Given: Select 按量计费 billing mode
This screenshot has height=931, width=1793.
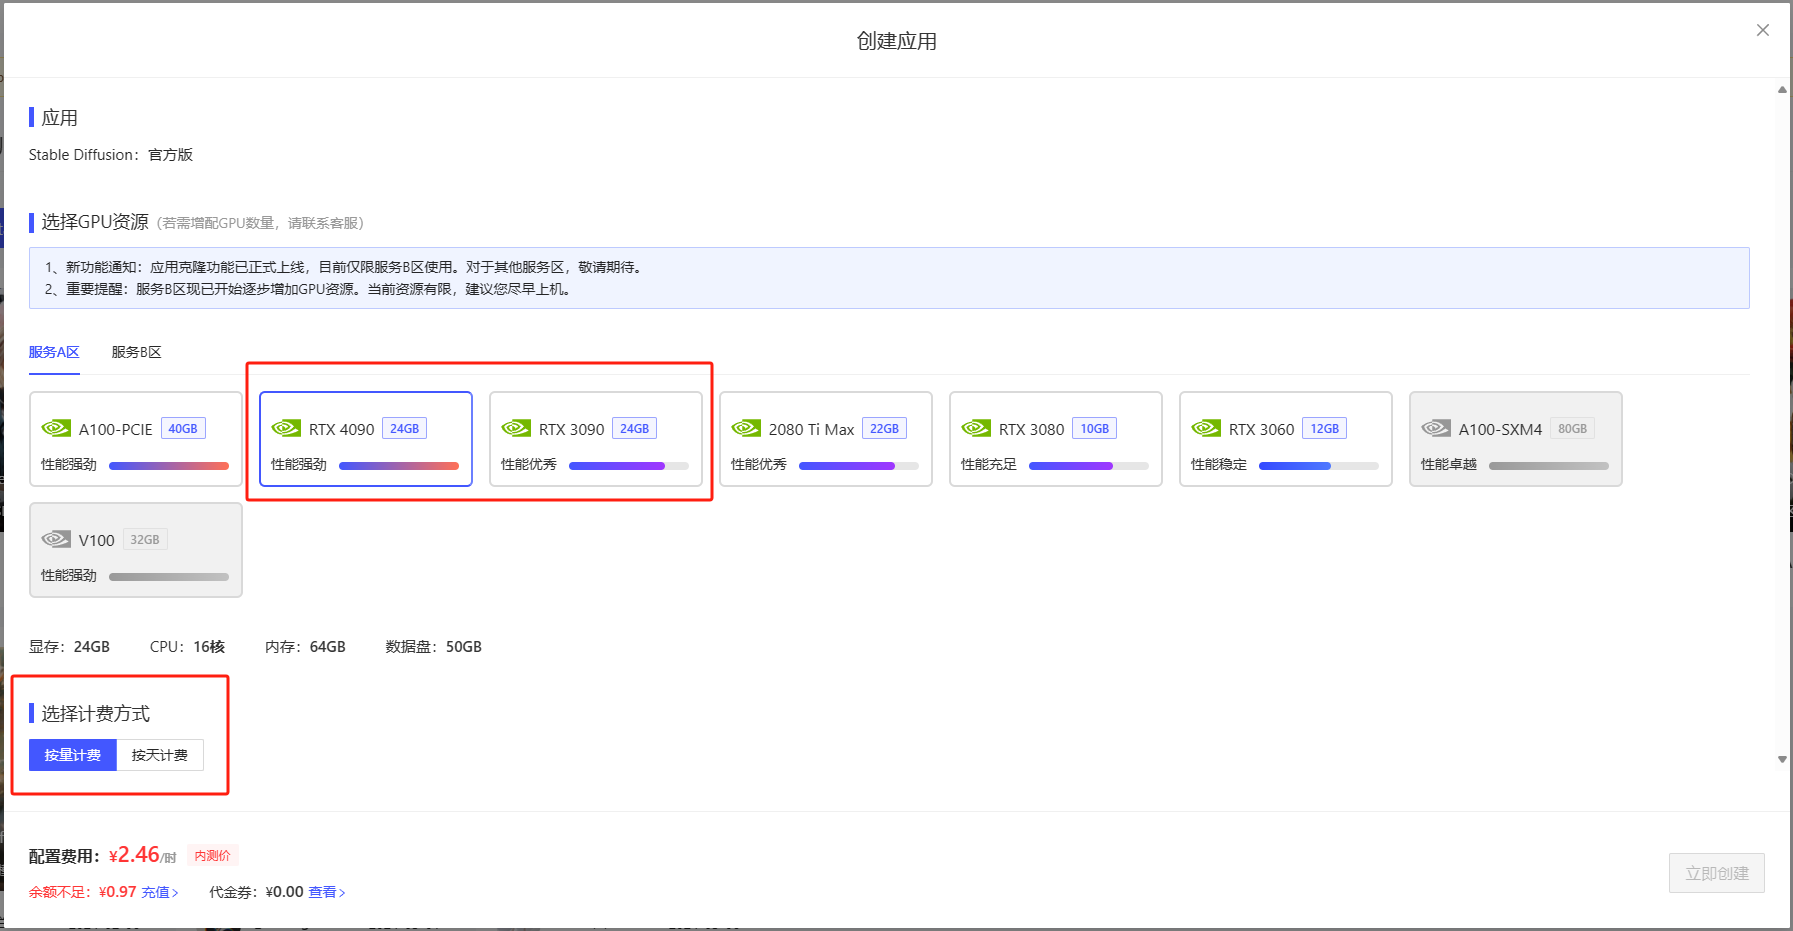Looking at the screenshot, I should tap(73, 755).
